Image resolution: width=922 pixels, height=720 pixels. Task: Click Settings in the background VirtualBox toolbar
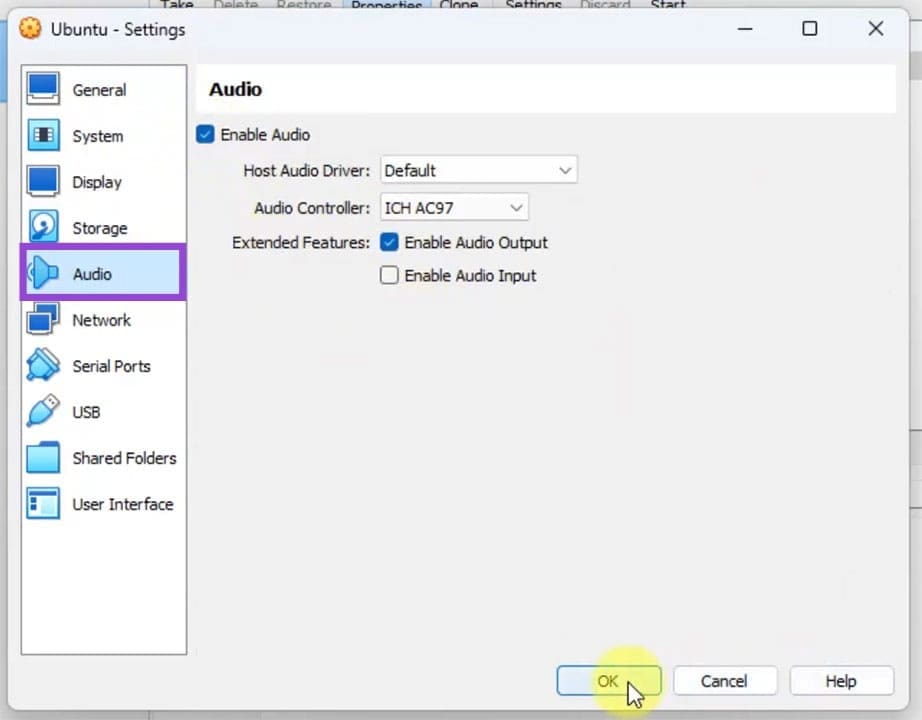pyautogui.click(x=533, y=5)
